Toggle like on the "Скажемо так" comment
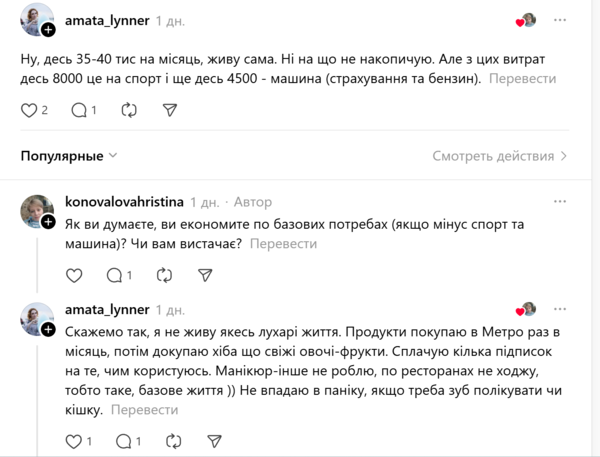 tap(73, 440)
